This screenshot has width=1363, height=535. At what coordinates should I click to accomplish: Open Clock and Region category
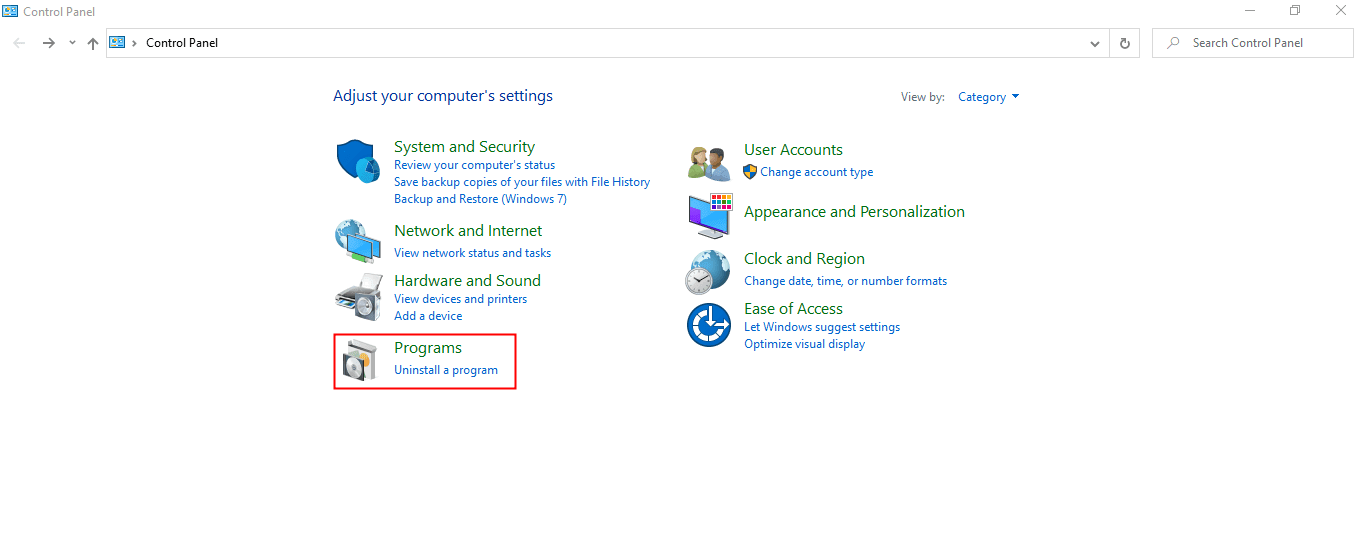pos(804,259)
